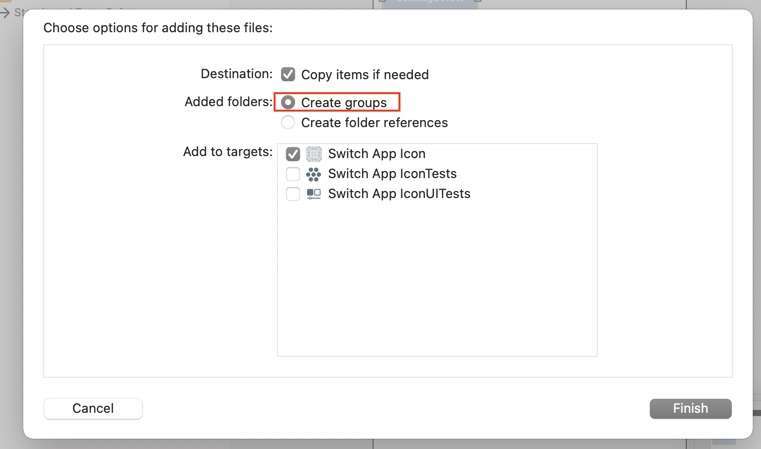Click the Switch App Icon target icon

[x=314, y=154]
